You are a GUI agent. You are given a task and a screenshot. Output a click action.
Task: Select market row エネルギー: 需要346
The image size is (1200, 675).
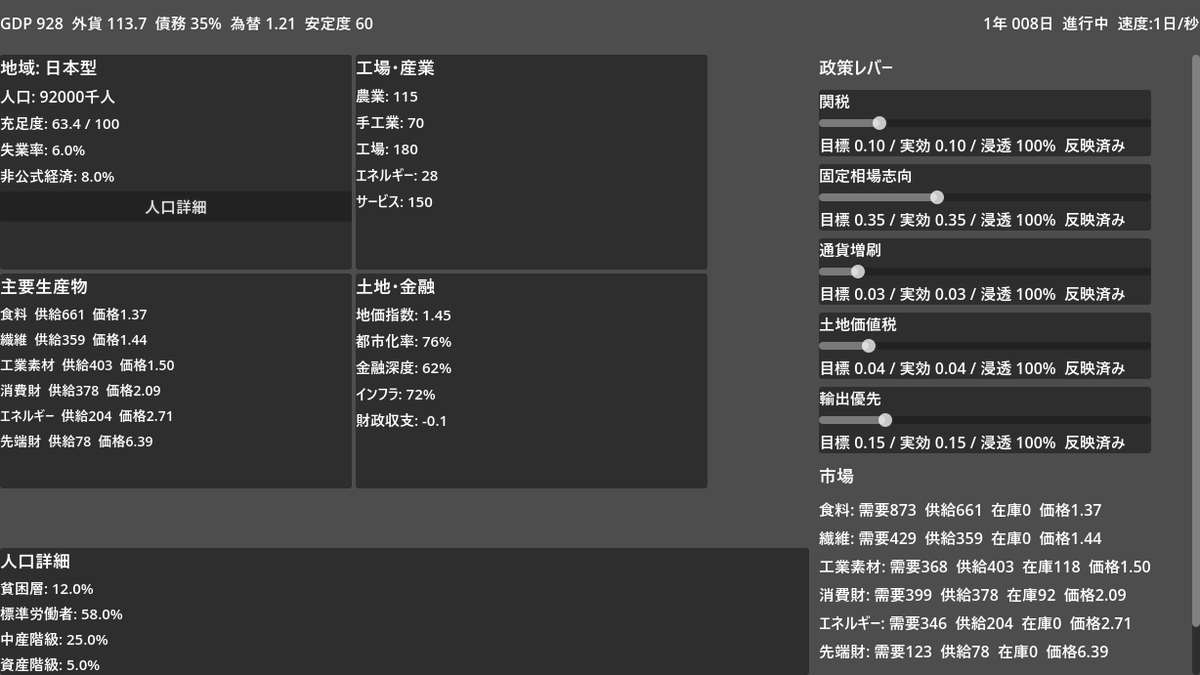pyautogui.click(x=975, y=623)
